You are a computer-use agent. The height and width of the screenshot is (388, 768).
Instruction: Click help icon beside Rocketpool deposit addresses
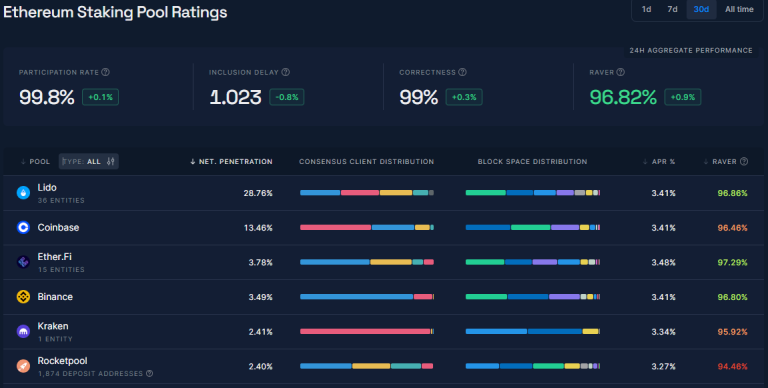click(x=149, y=373)
